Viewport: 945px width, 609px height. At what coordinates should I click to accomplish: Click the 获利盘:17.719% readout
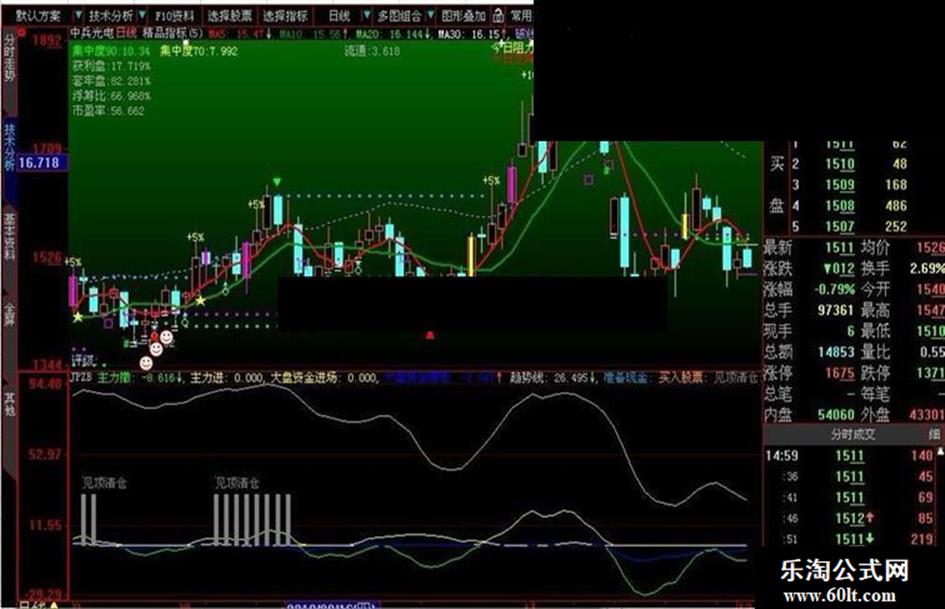111,66
